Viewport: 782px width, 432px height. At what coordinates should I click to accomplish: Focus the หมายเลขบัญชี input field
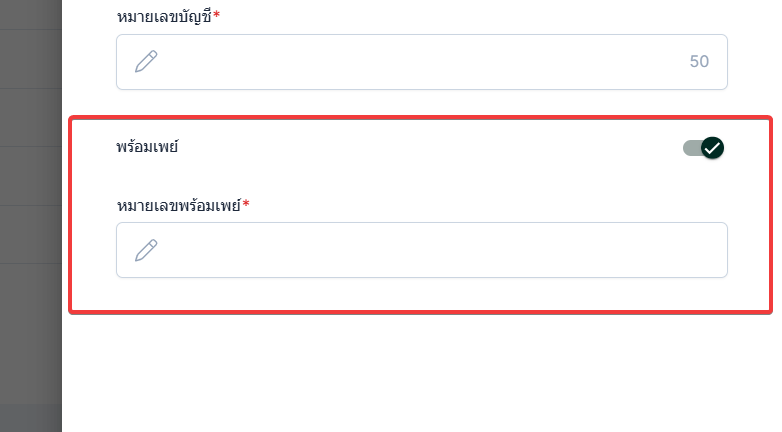[420, 62]
